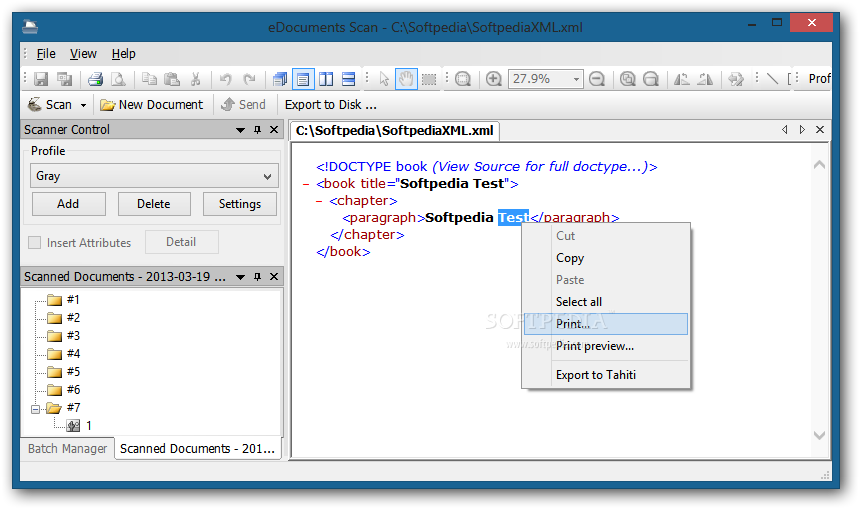Click the toolbar Copy icon
This screenshot has height=509, width=860.
point(149,79)
